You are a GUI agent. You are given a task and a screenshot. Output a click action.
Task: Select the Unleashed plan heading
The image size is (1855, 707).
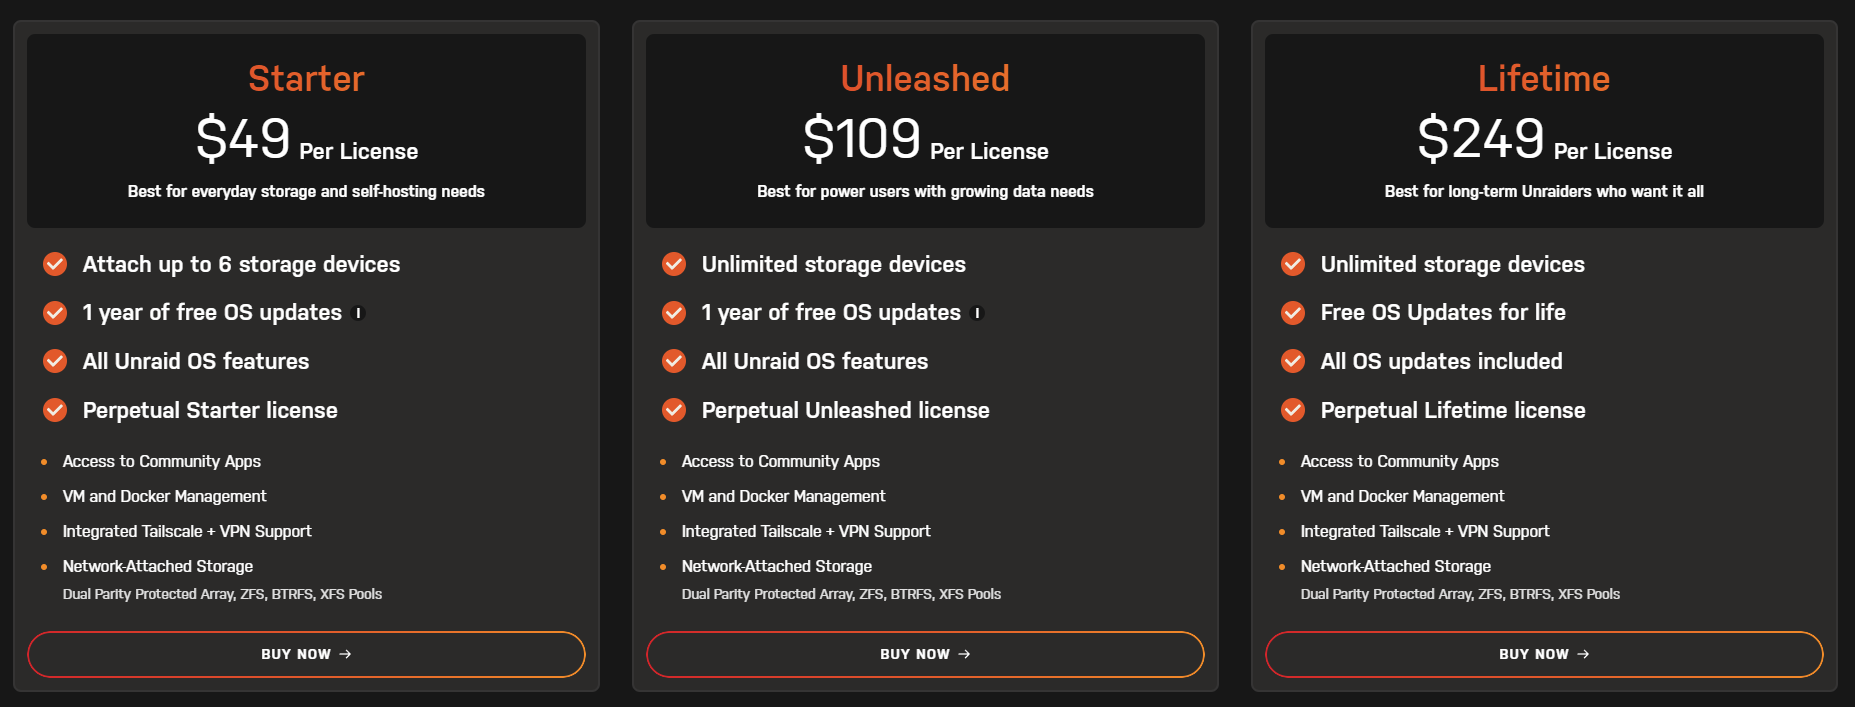(x=925, y=78)
